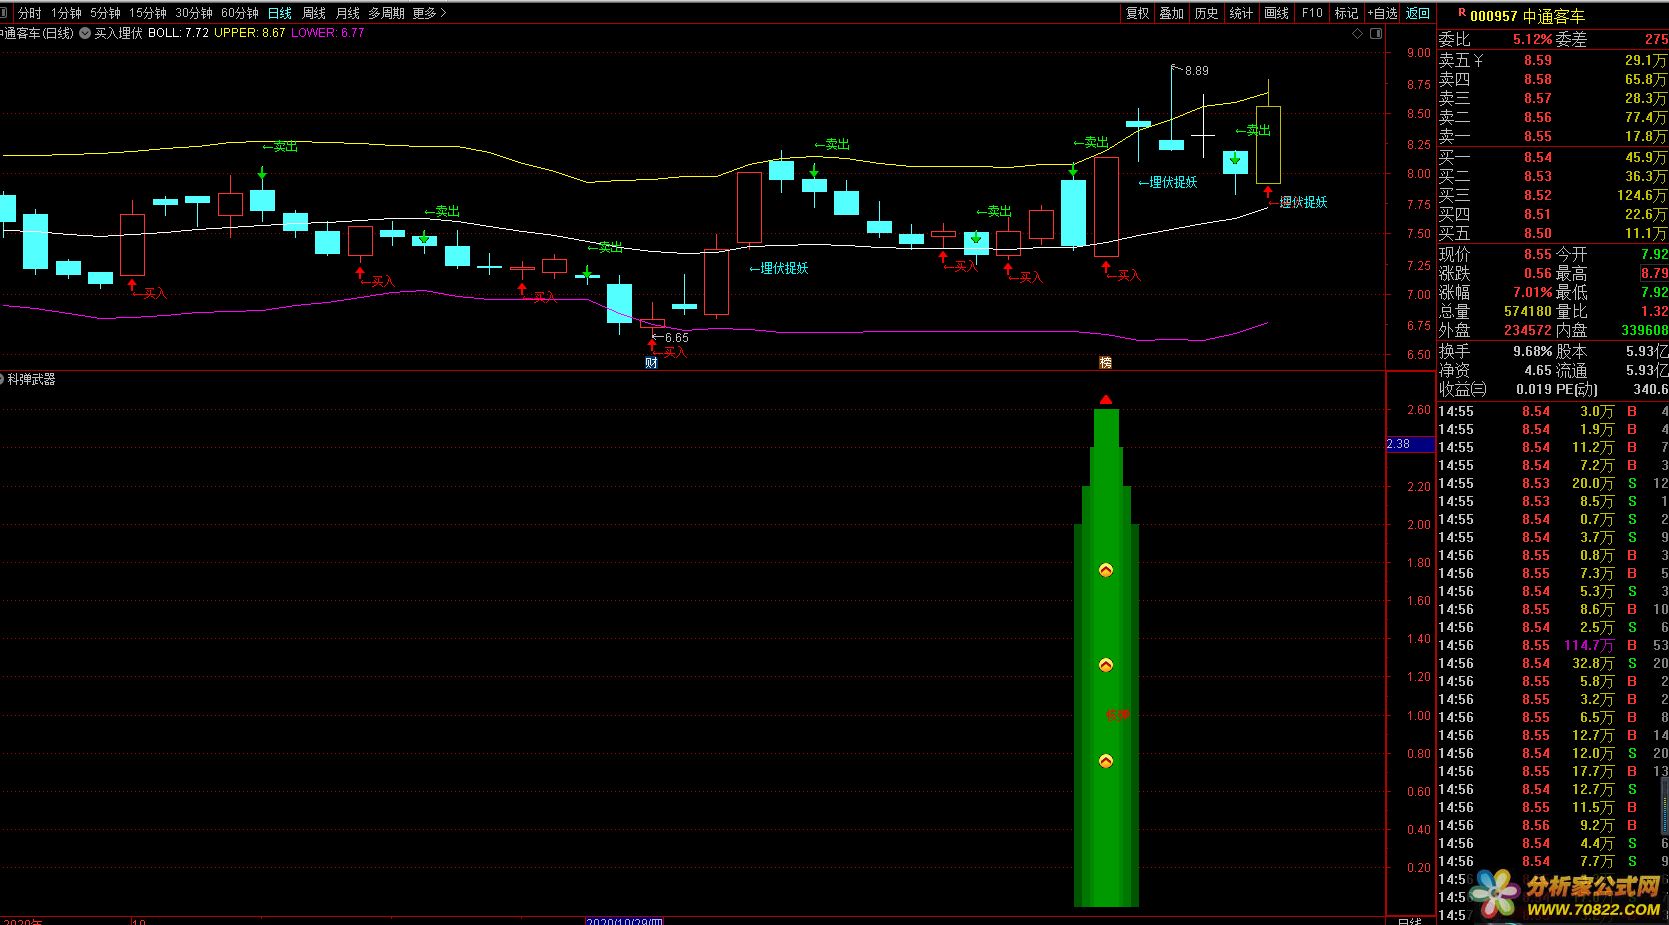Click the 叠加 overlay button

coord(1172,13)
